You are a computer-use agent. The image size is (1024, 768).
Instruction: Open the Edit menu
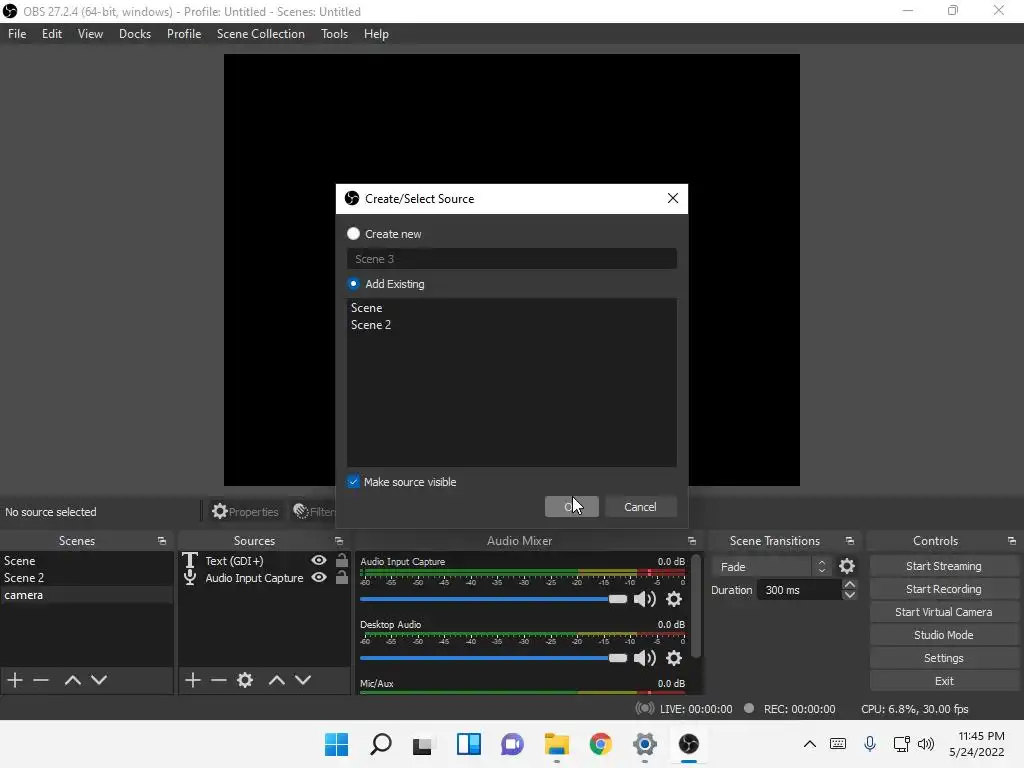pyautogui.click(x=52, y=34)
